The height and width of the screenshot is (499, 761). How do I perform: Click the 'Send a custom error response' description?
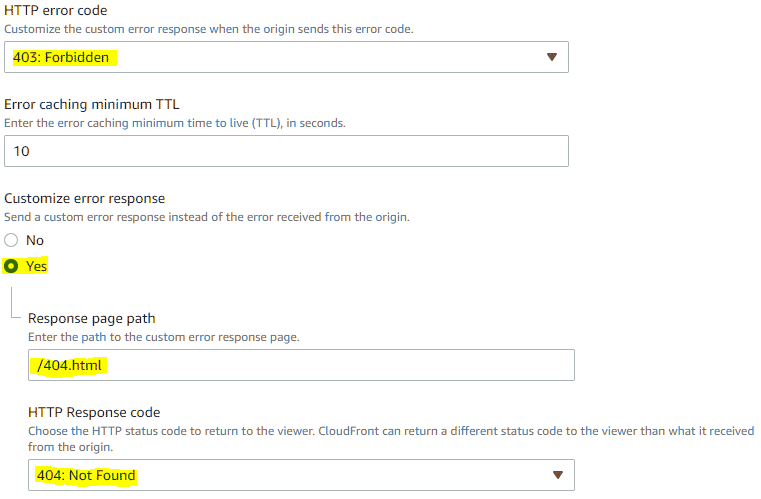pyautogui.click(x=207, y=217)
